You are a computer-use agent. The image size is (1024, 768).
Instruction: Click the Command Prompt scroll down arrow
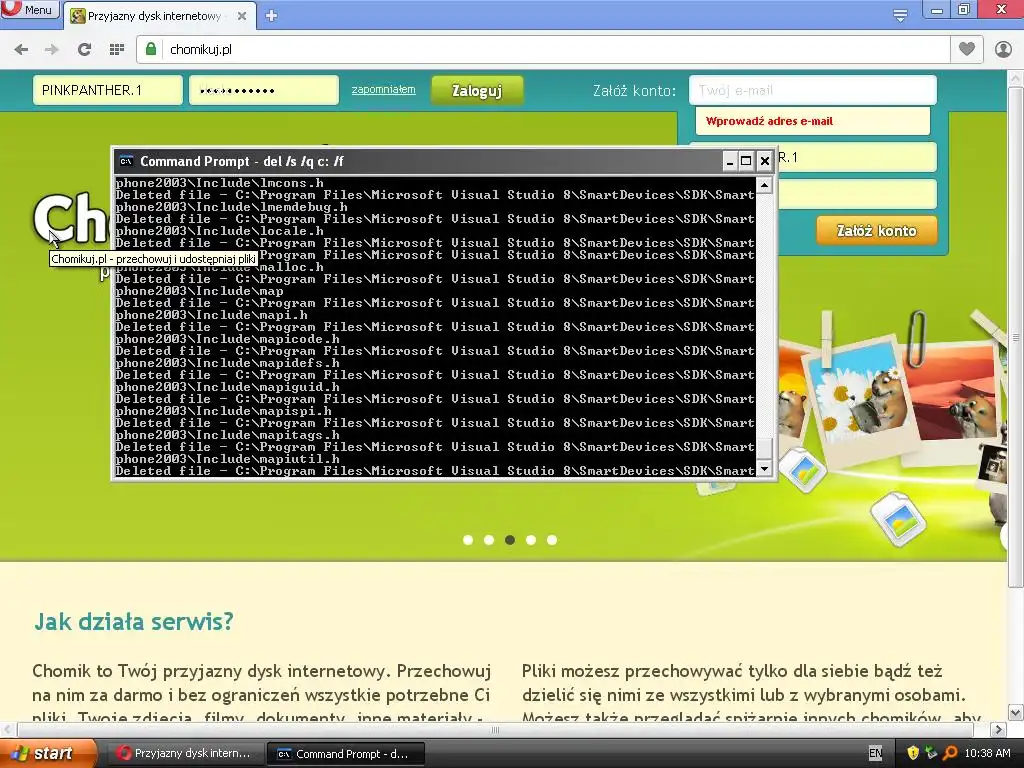[764, 469]
